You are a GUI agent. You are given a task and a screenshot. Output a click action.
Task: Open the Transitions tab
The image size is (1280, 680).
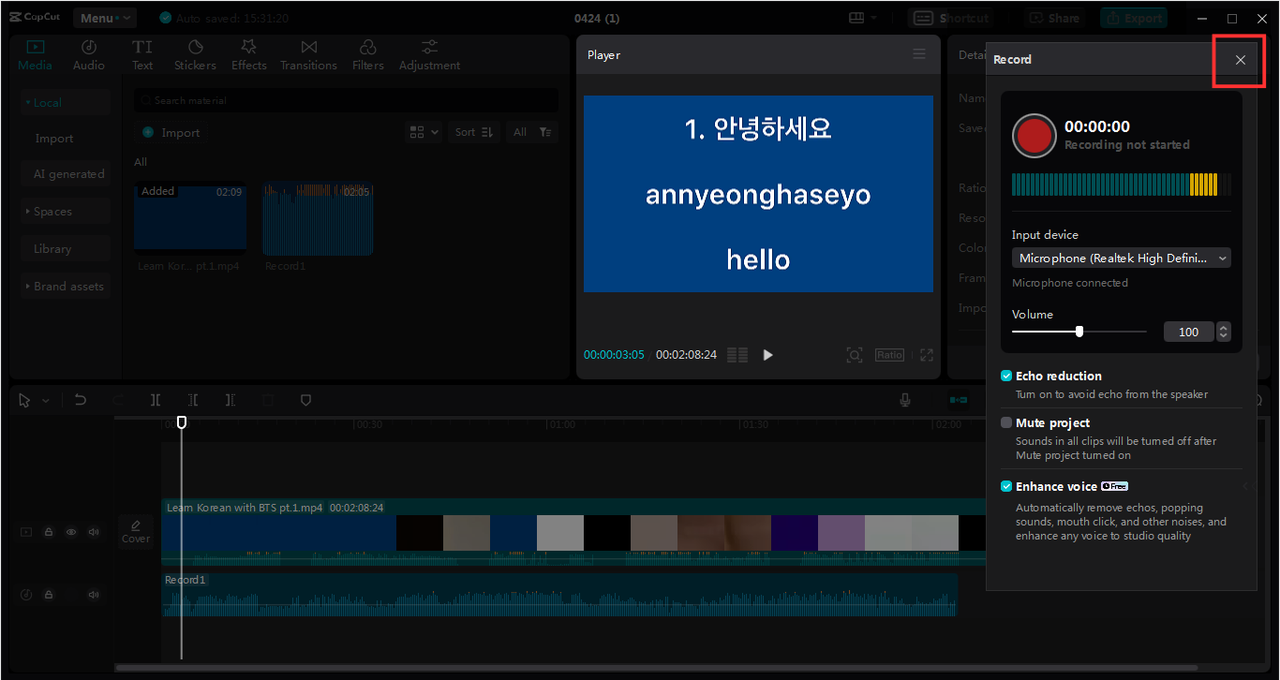pos(309,55)
